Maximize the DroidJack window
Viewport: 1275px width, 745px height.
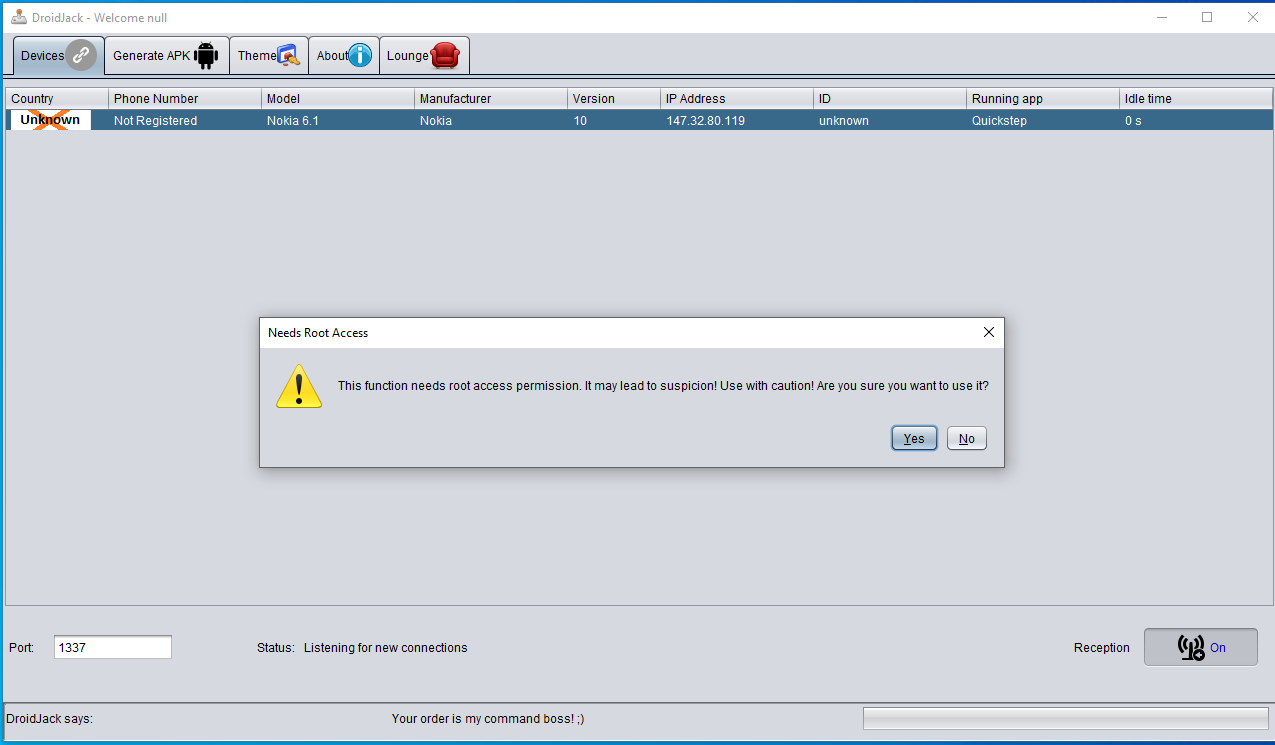1207,17
